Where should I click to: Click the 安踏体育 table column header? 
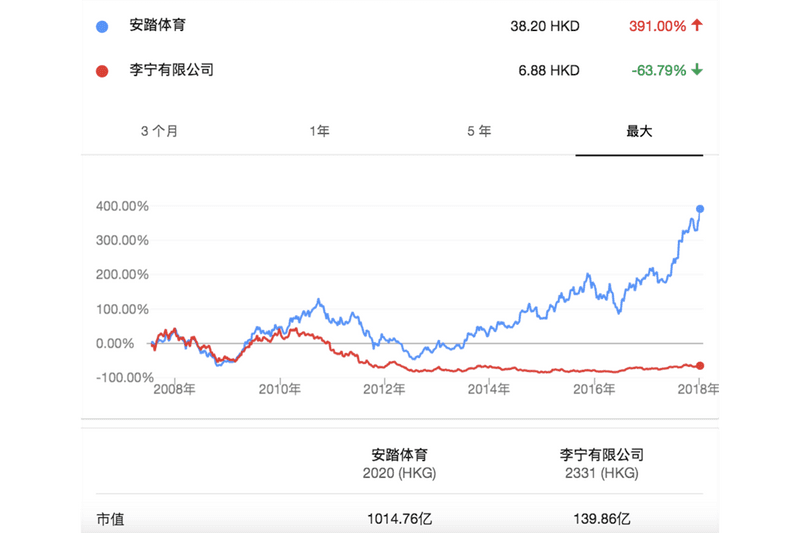[399, 454]
